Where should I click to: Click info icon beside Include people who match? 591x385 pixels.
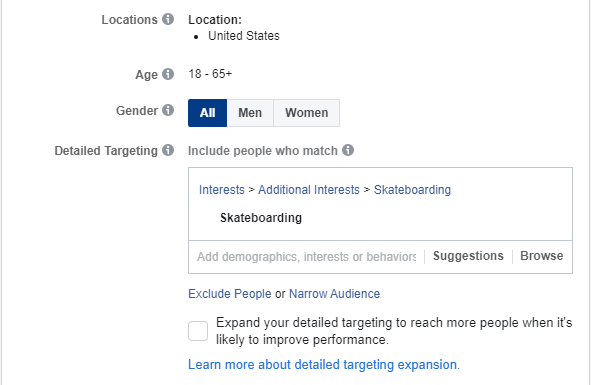tap(348, 150)
